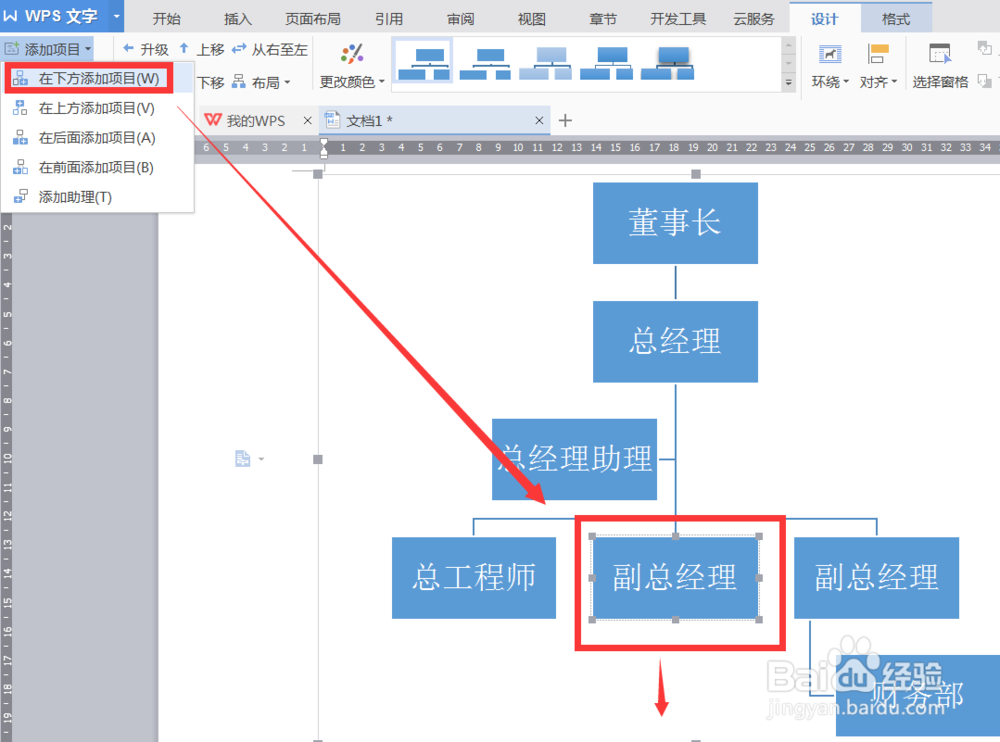
Task: Click the new document plus tab
Action: (x=565, y=120)
